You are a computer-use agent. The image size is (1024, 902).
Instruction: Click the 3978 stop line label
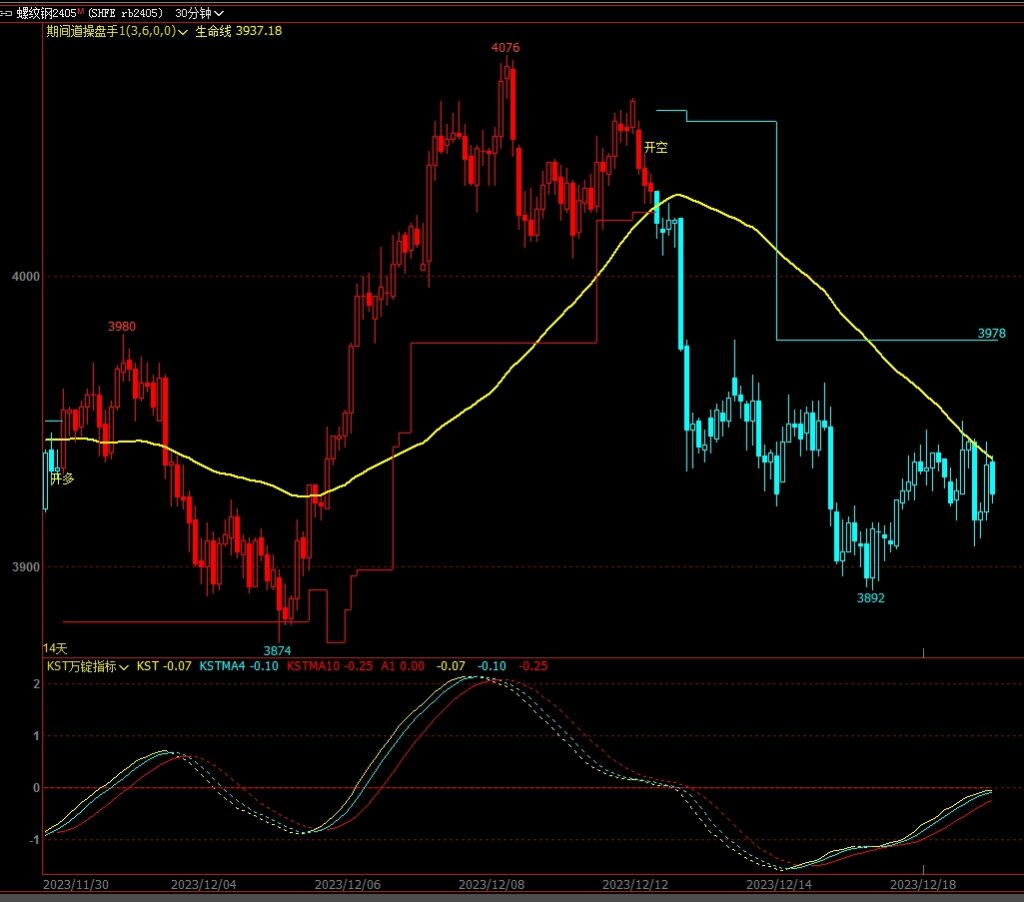[991, 333]
